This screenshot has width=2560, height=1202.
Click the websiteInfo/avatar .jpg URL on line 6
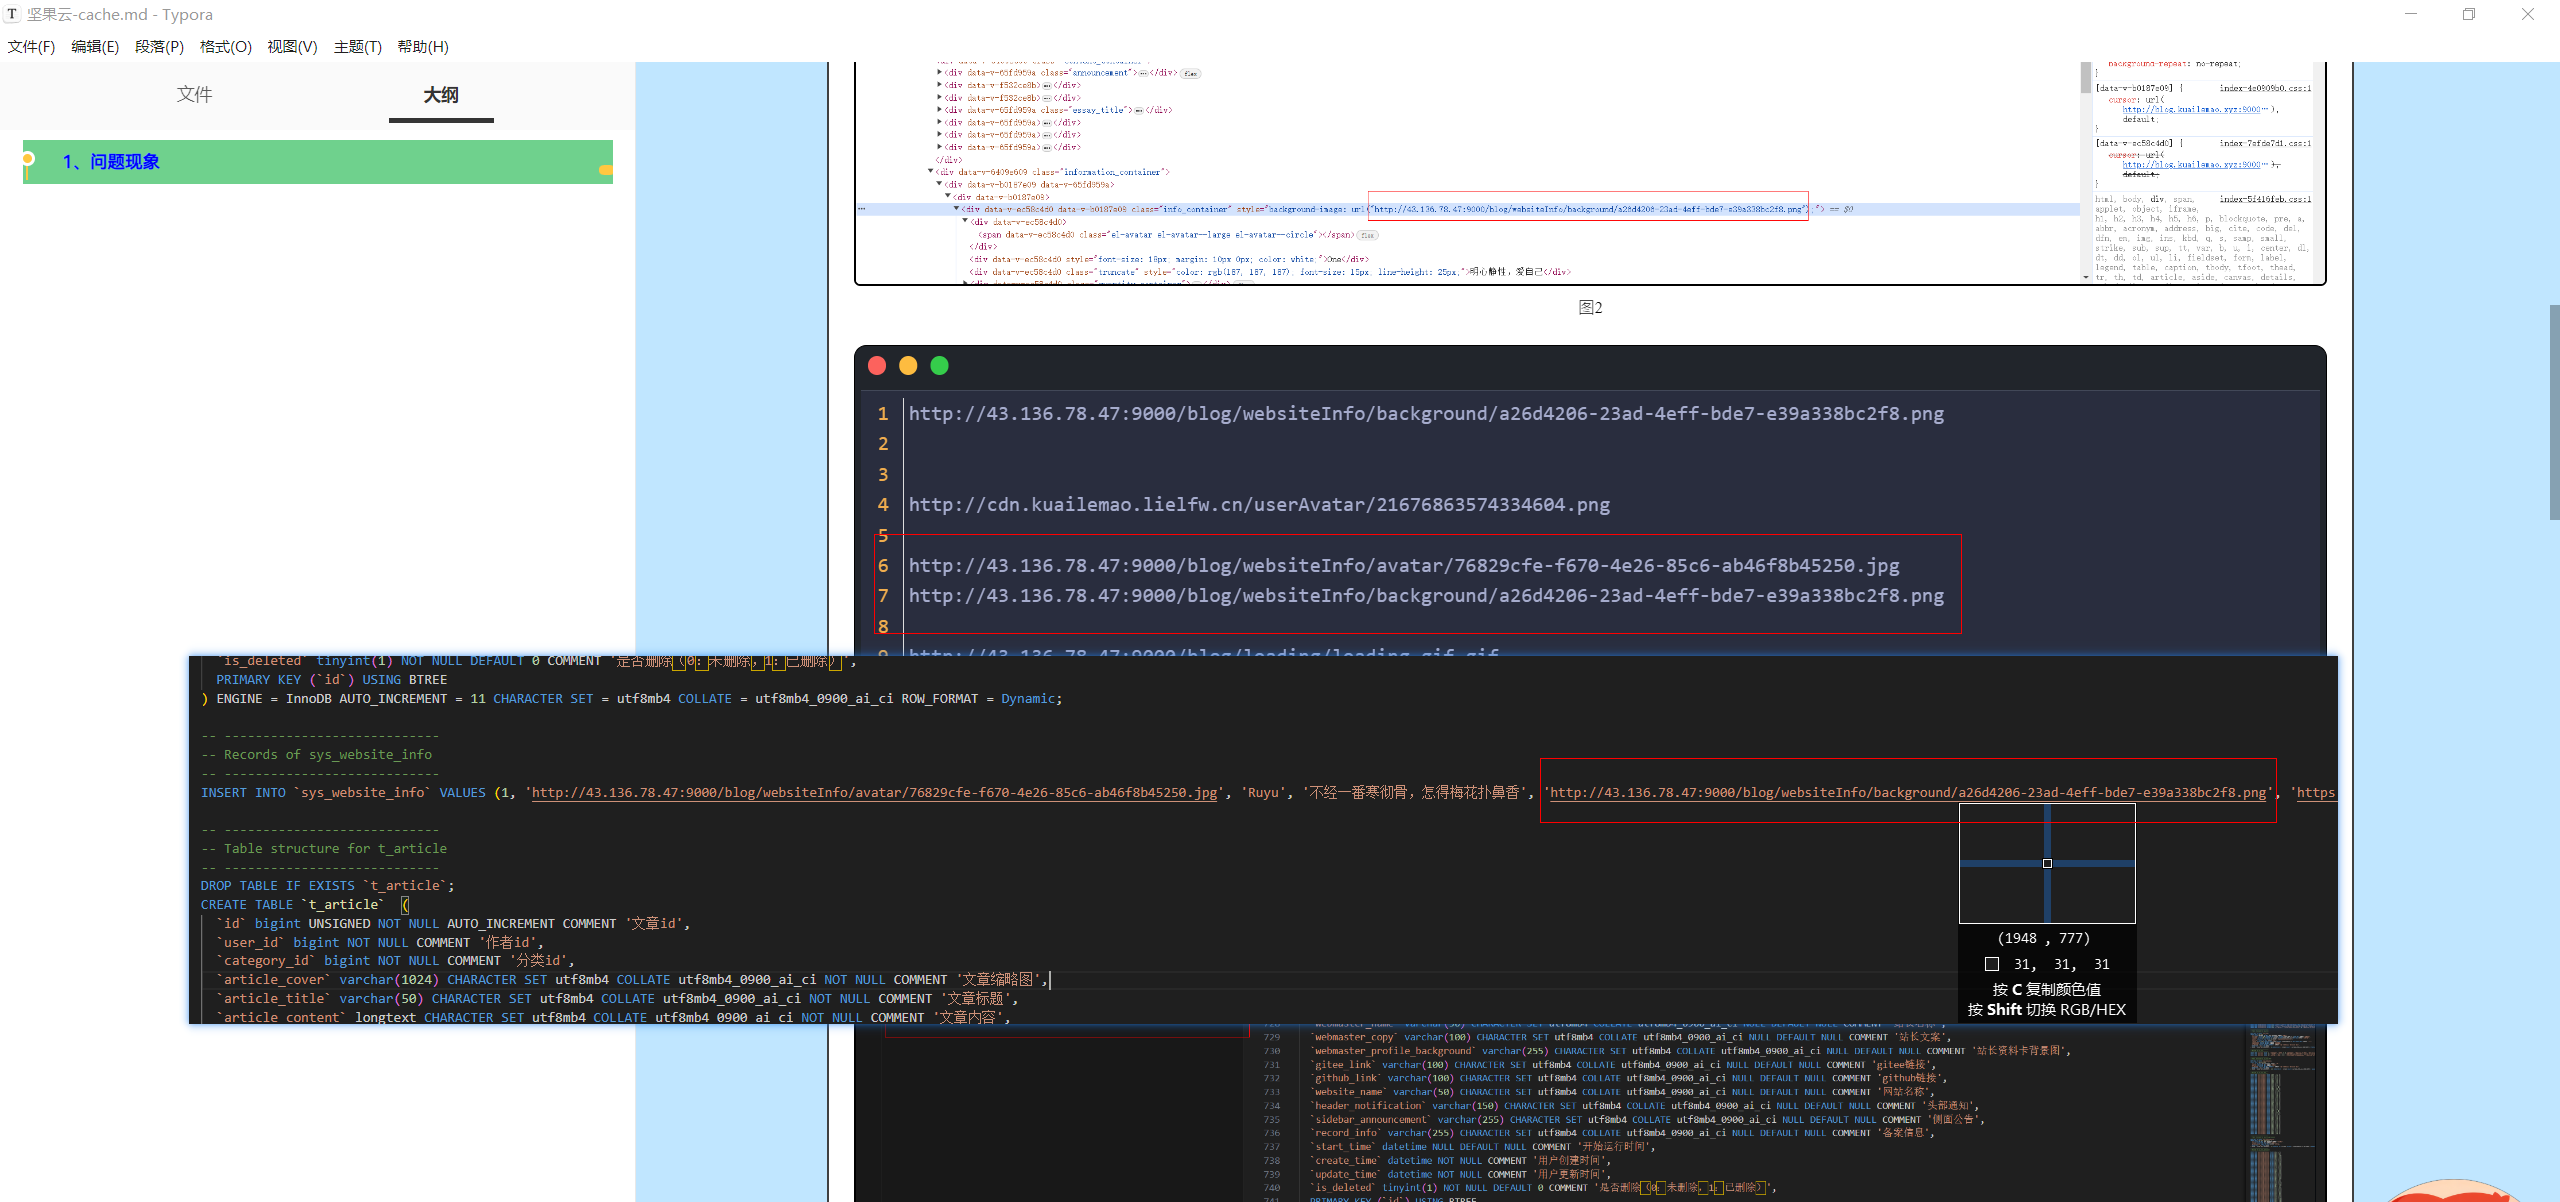point(1404,566)
